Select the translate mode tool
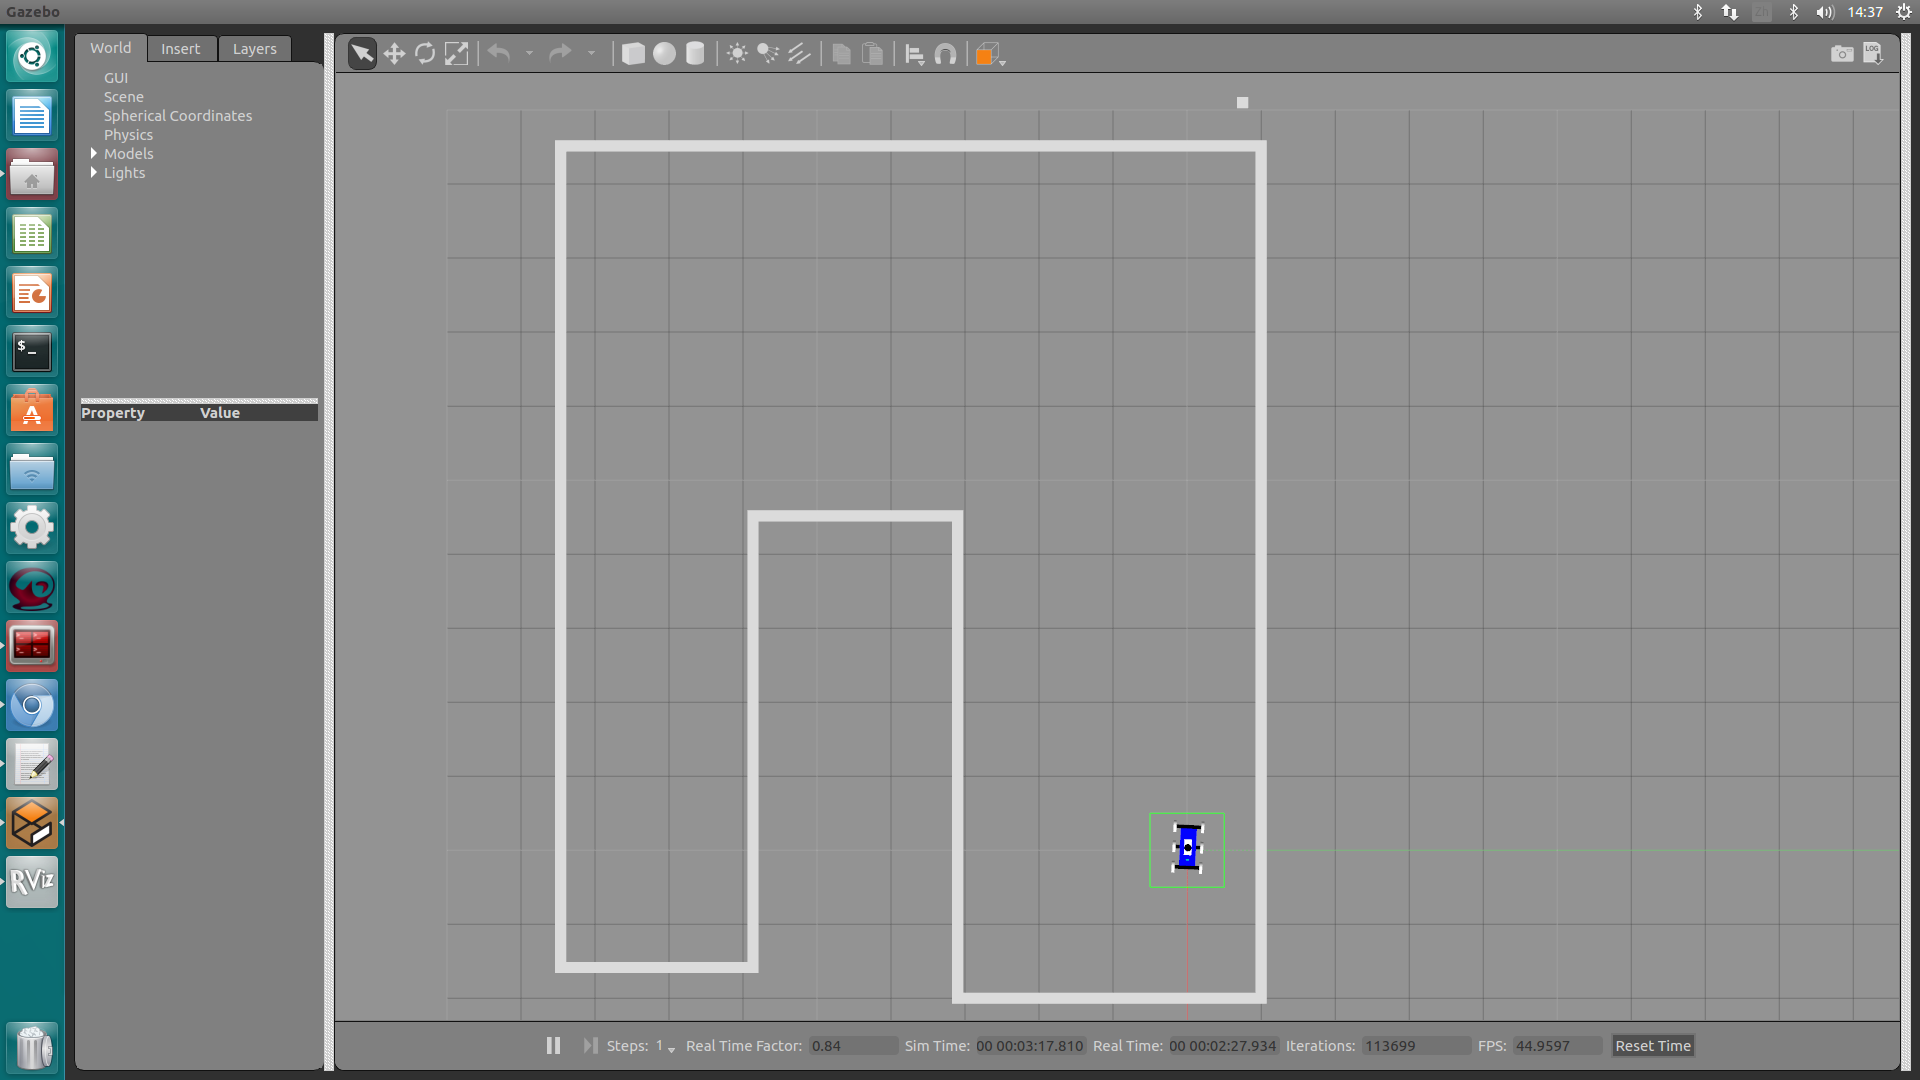The height and width of the screenshot is (1080, 1920). tap(394, 54)
